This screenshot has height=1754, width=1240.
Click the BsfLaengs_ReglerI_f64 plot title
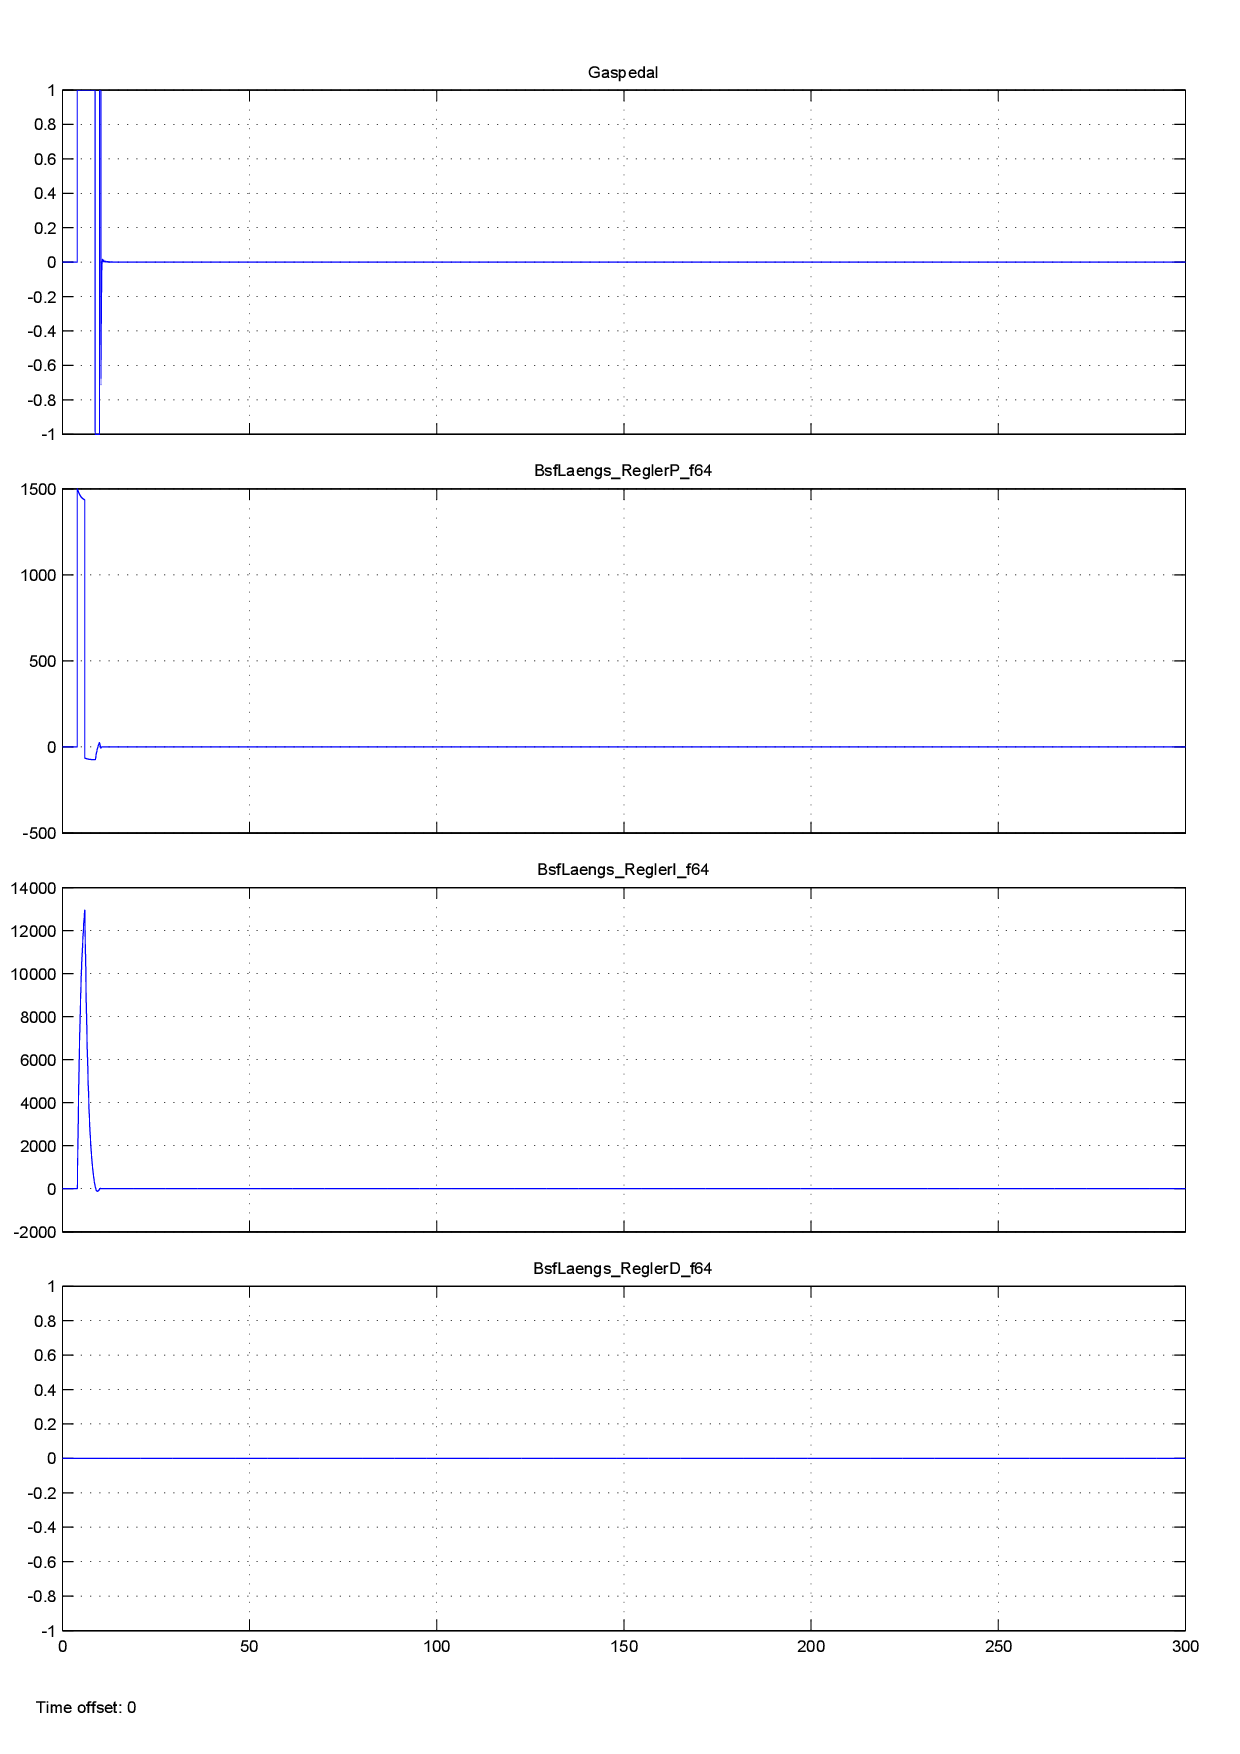coord(622,870)
